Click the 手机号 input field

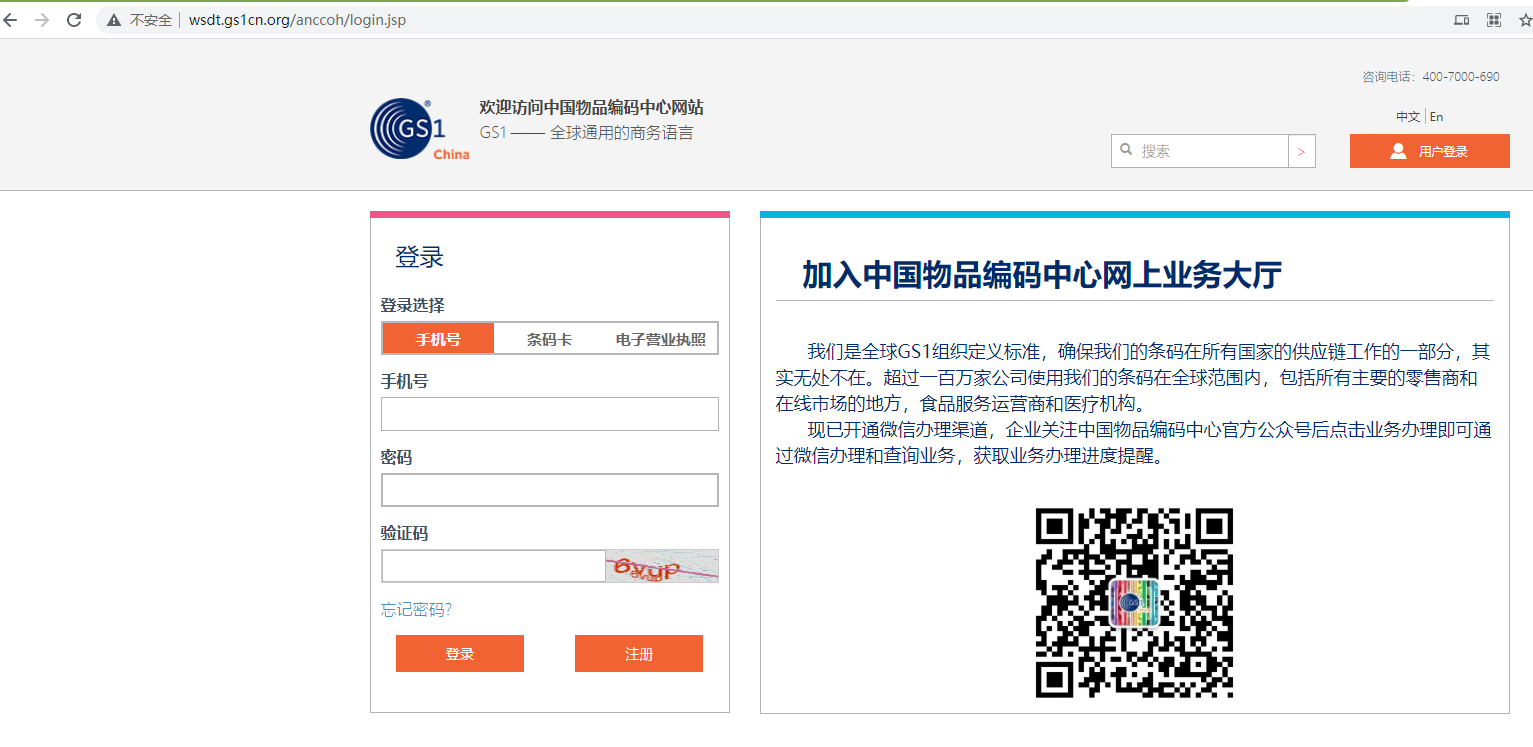coord(549,414)
